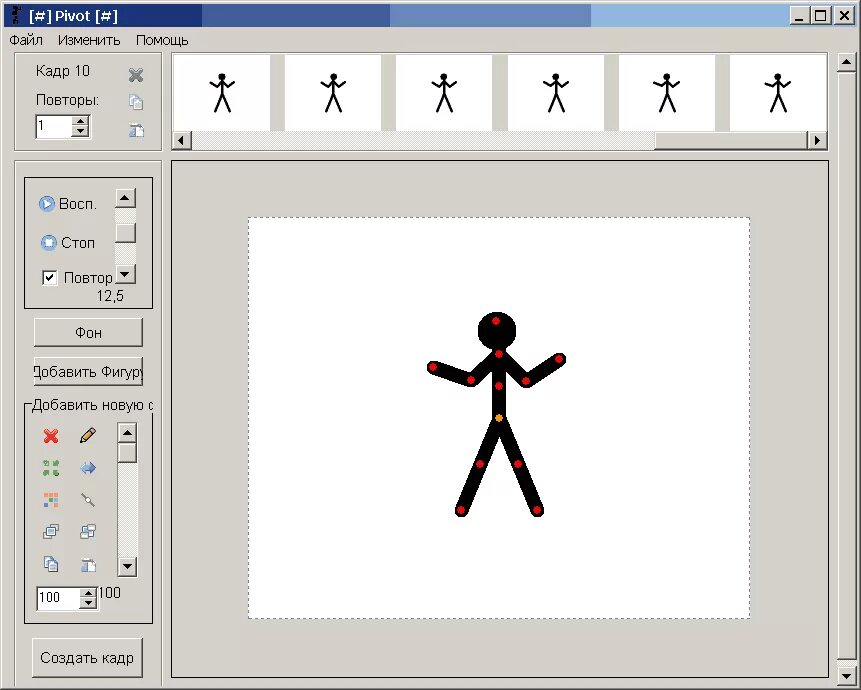The height and width of the screenshot is (690, 861).
Task: Click red handle at stickman's neck
Action: (499, 354)
